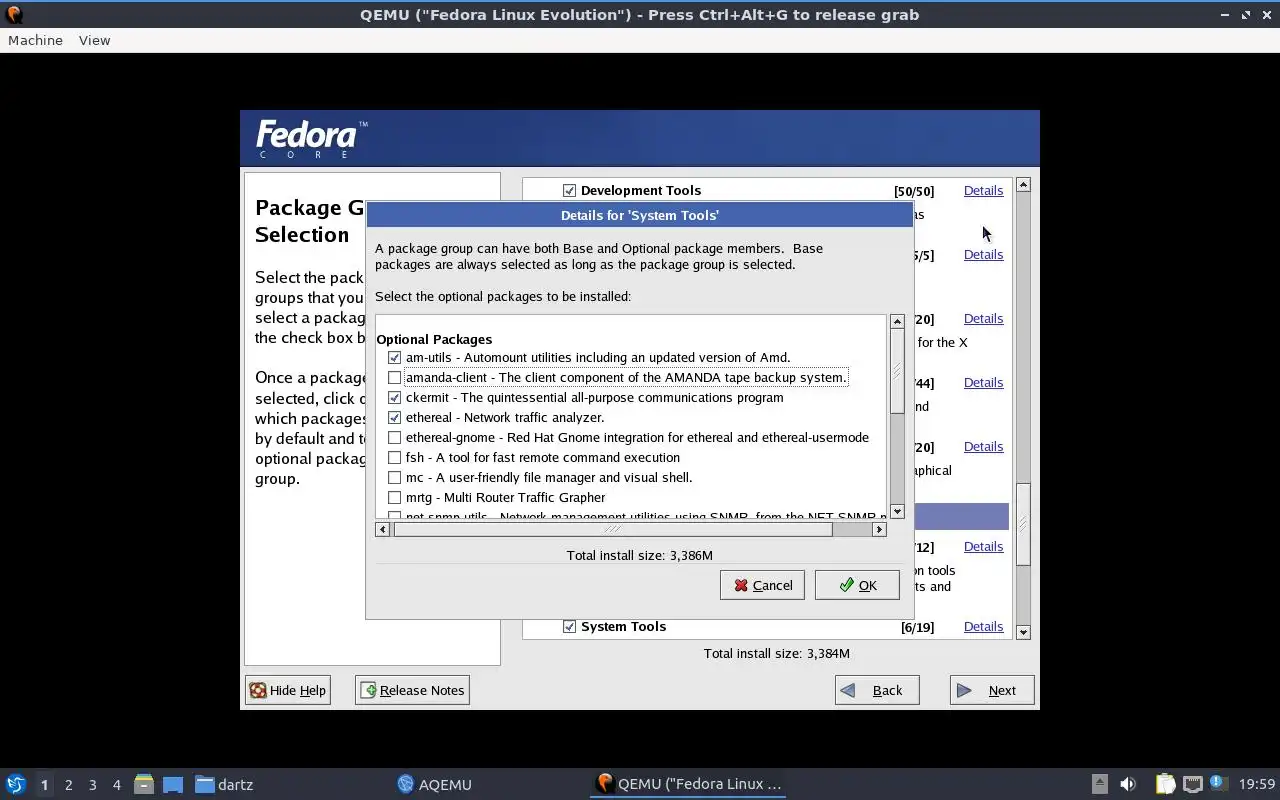The width and height of the screenshot is (1280, 800).
Task: Open the Machine menu
Action: pos(35,40)
